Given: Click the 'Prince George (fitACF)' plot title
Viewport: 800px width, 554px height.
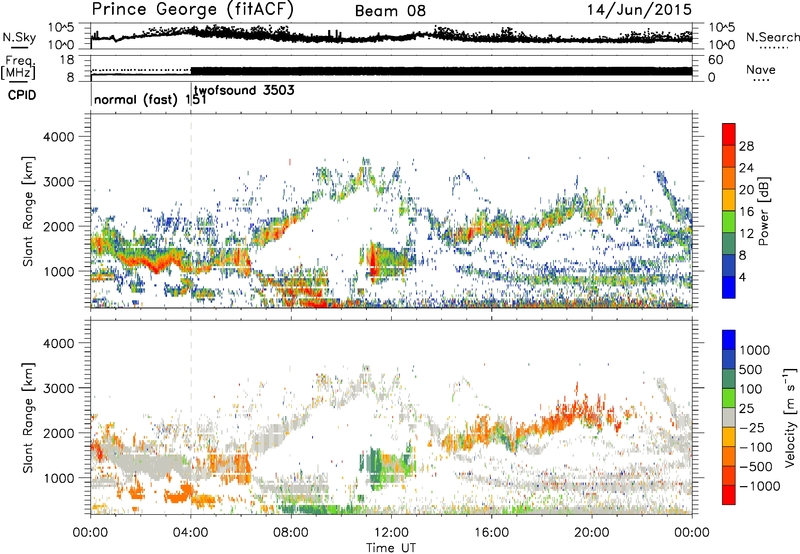Looking at the screenshot, I should click(192, 10).
